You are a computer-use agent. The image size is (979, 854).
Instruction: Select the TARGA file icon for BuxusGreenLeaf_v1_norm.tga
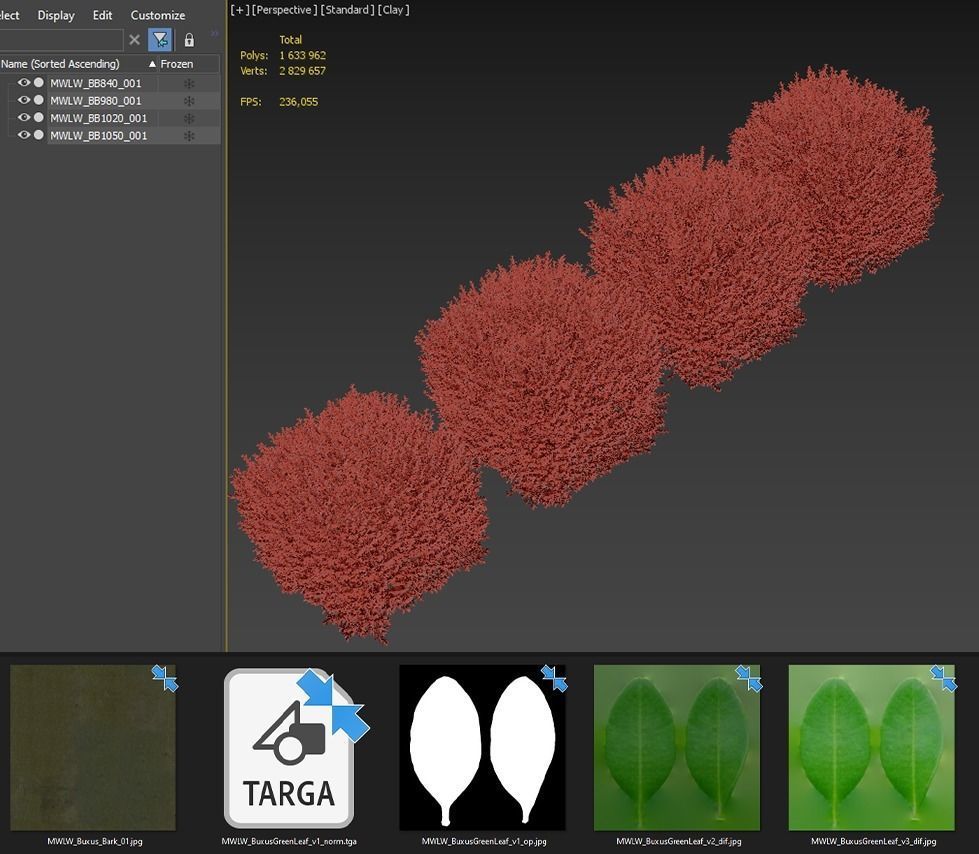pos(289,748)
